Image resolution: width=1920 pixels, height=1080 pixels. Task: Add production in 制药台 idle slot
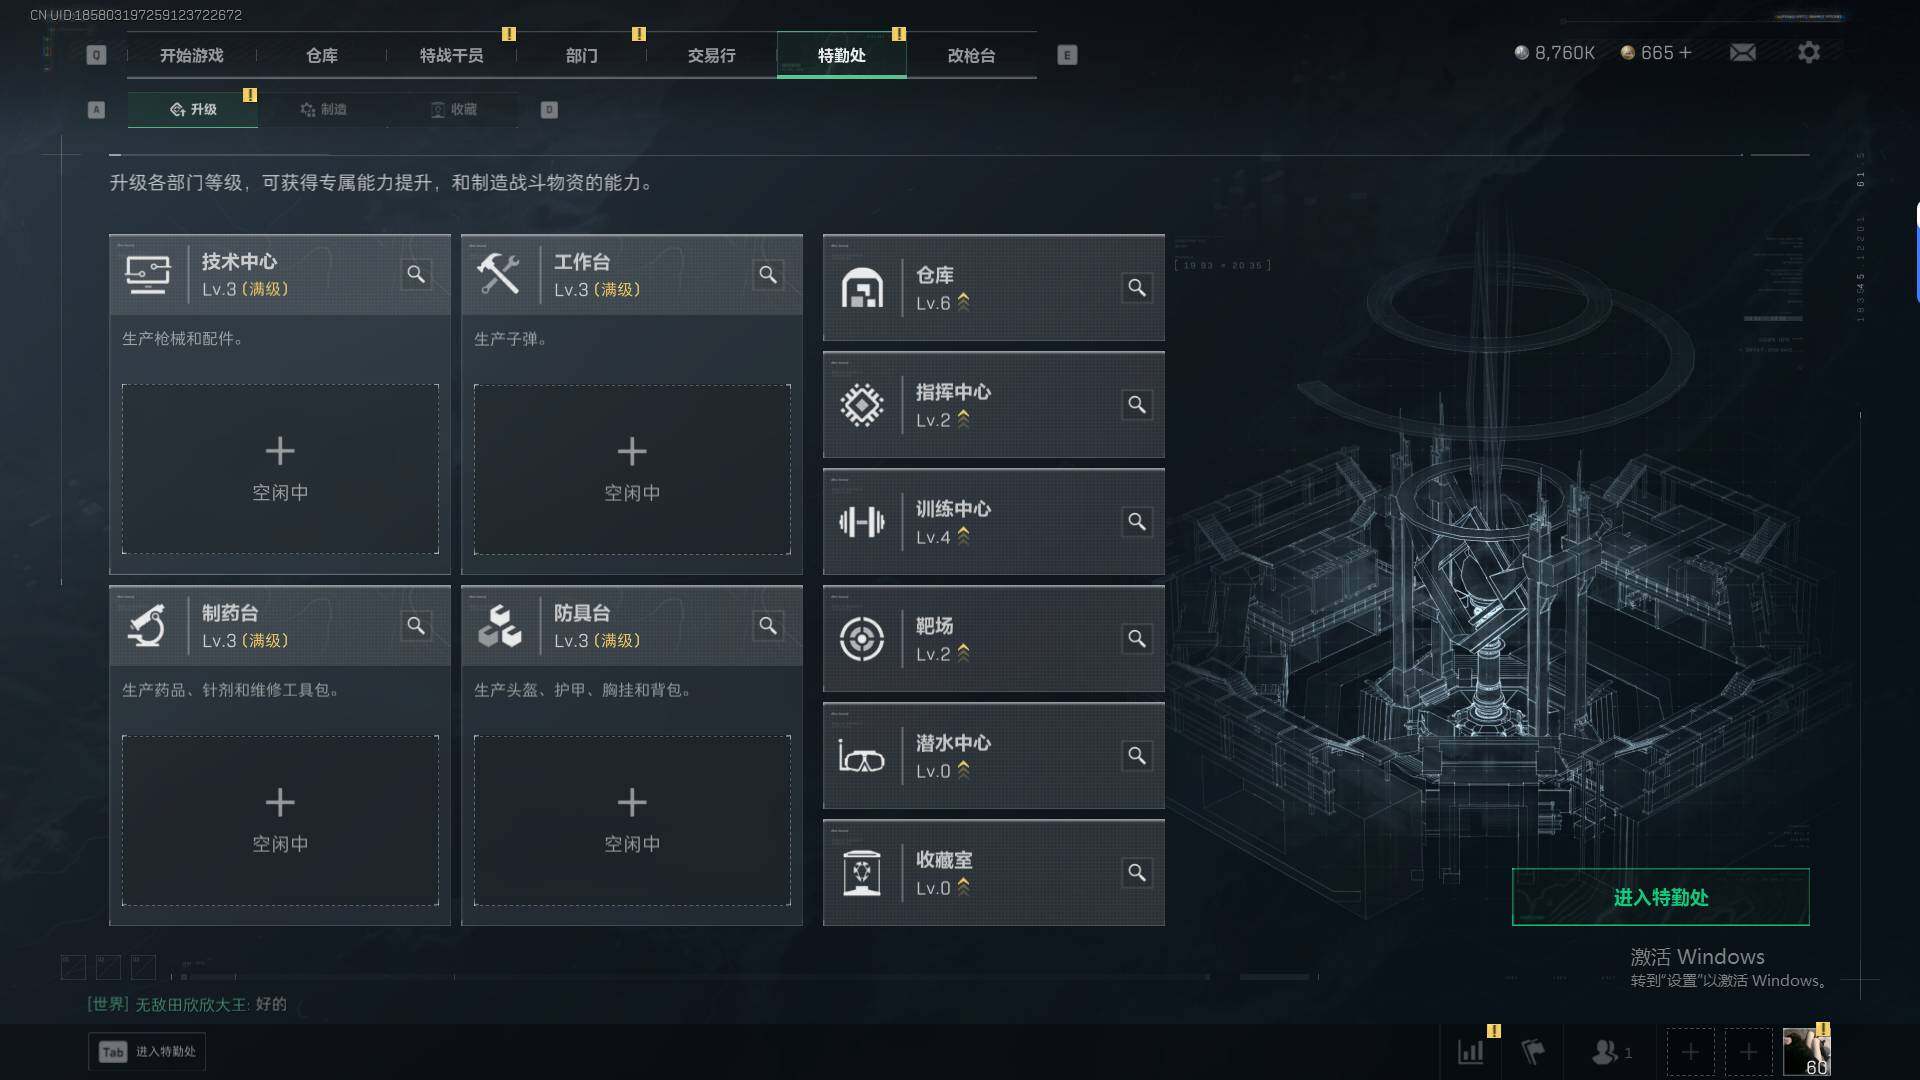[x=280, y=820]
